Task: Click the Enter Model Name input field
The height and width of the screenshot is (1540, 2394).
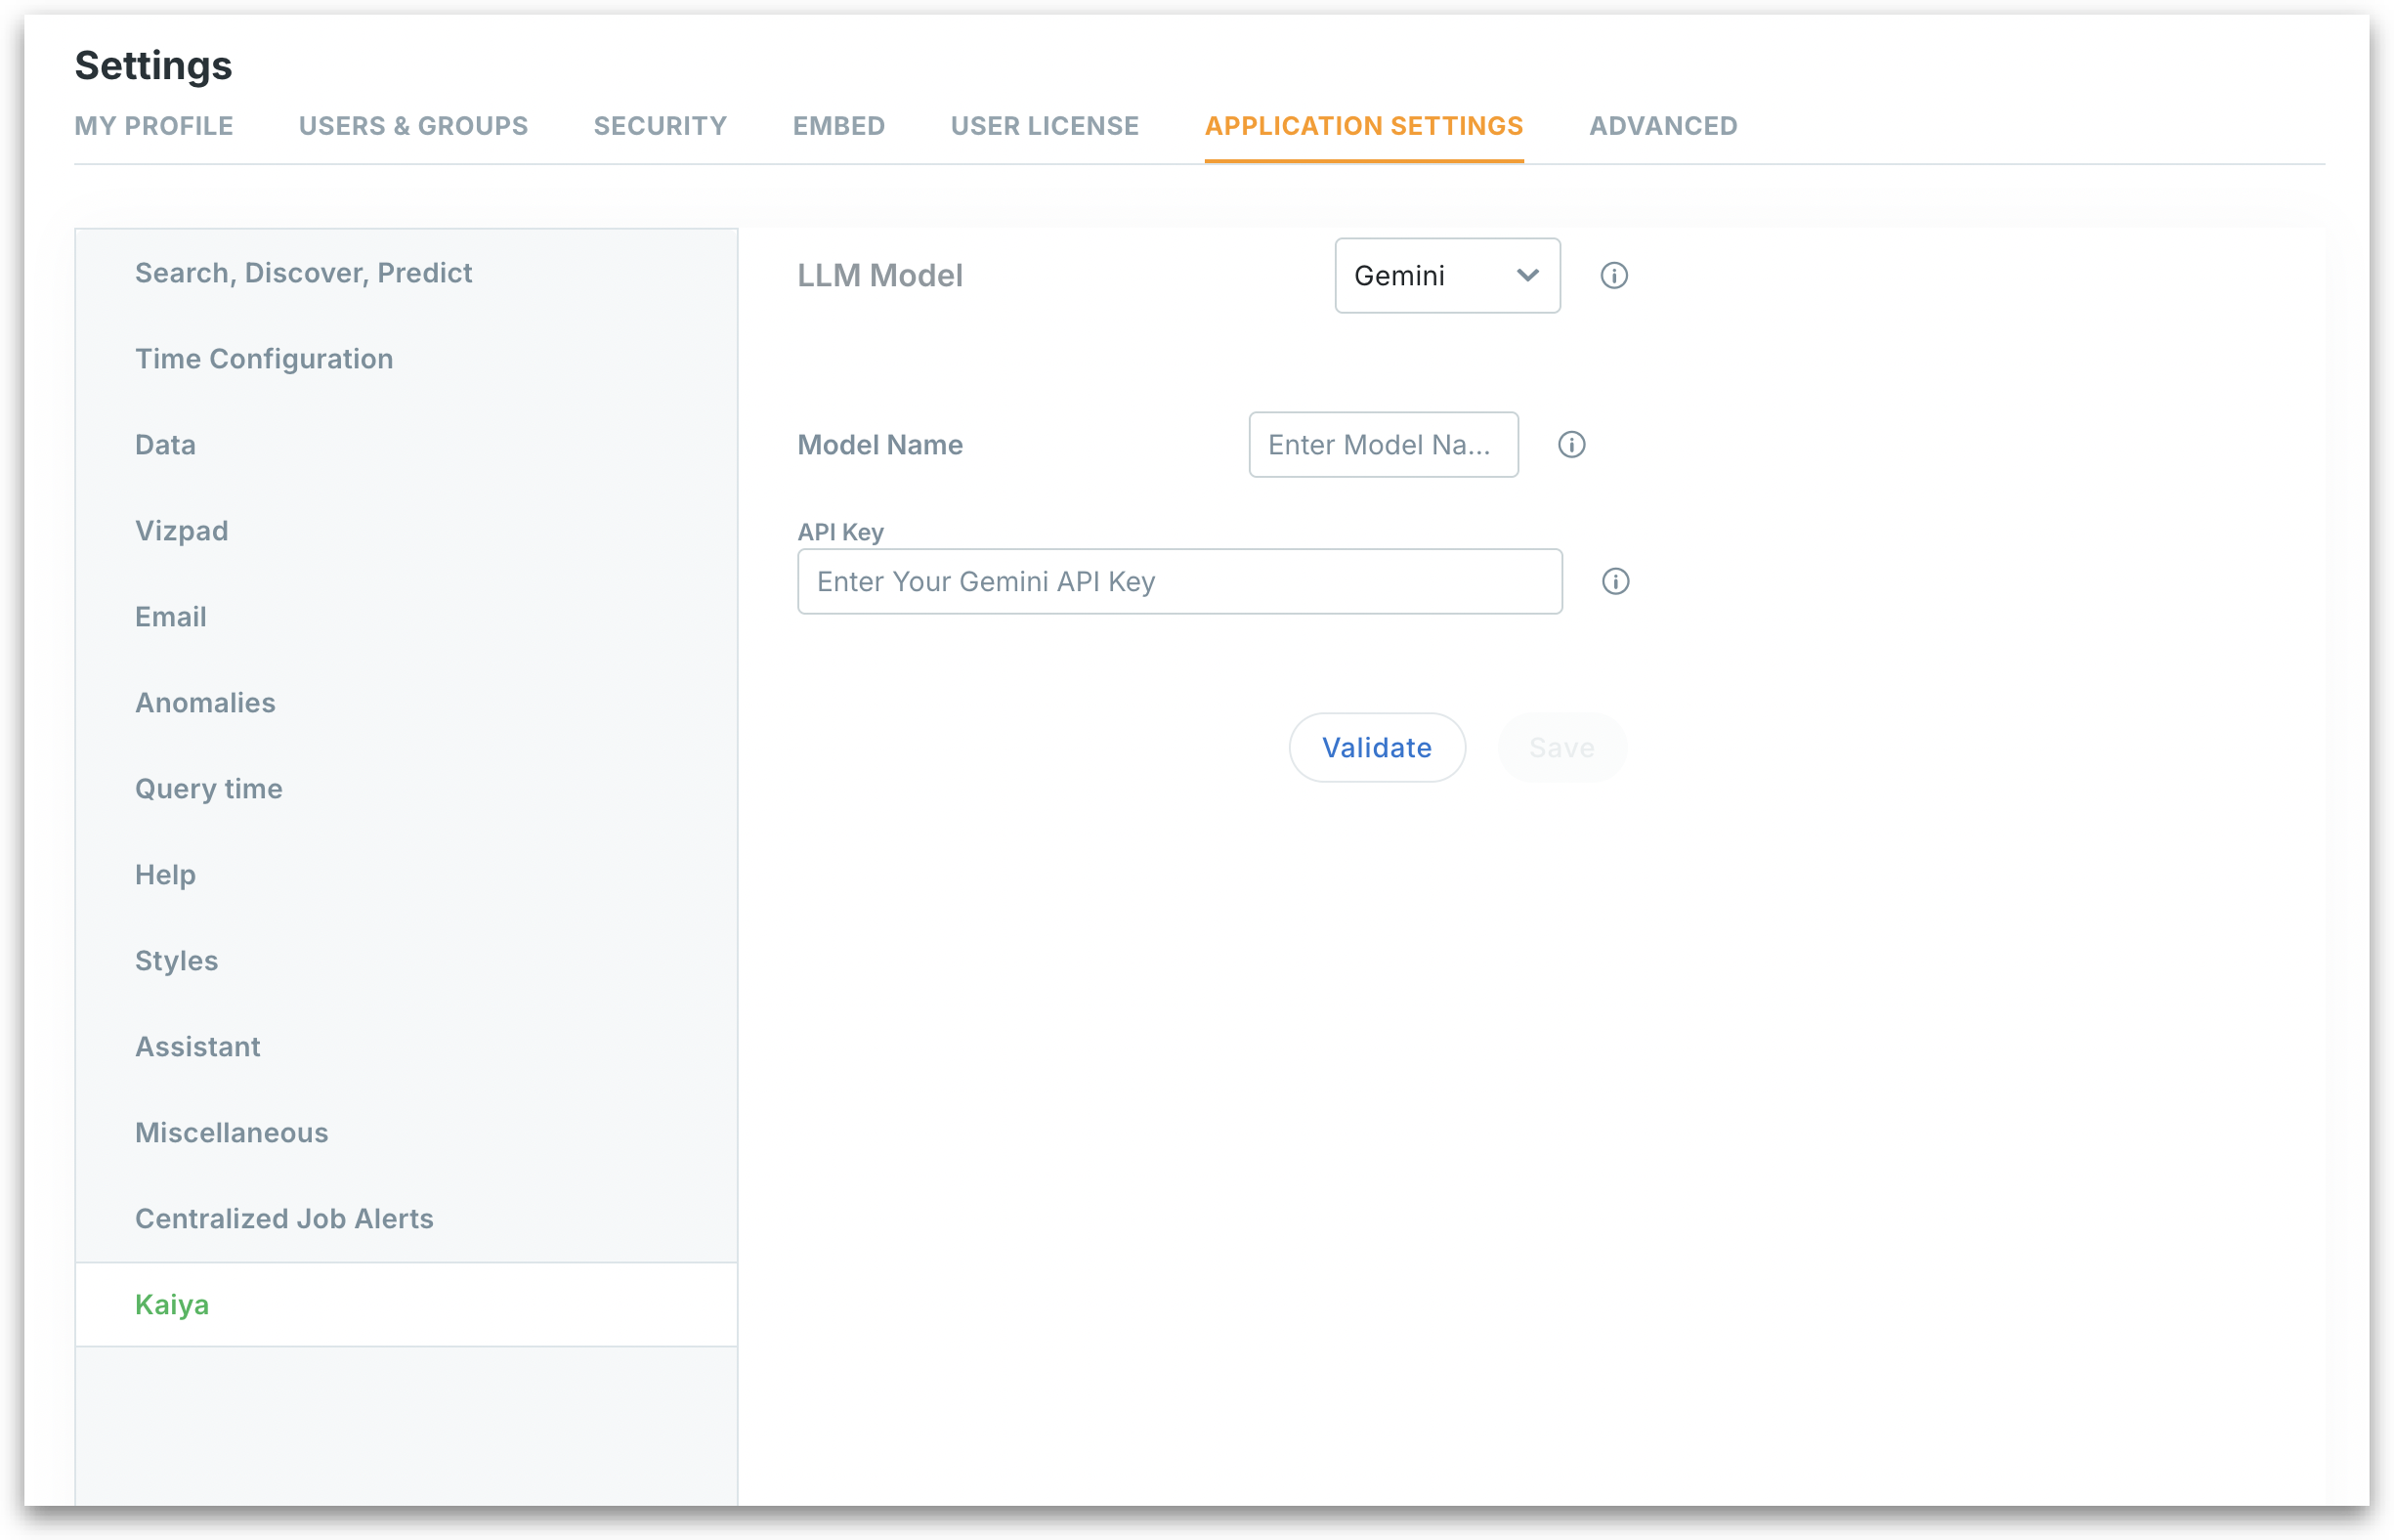Action: [1382, 444]
